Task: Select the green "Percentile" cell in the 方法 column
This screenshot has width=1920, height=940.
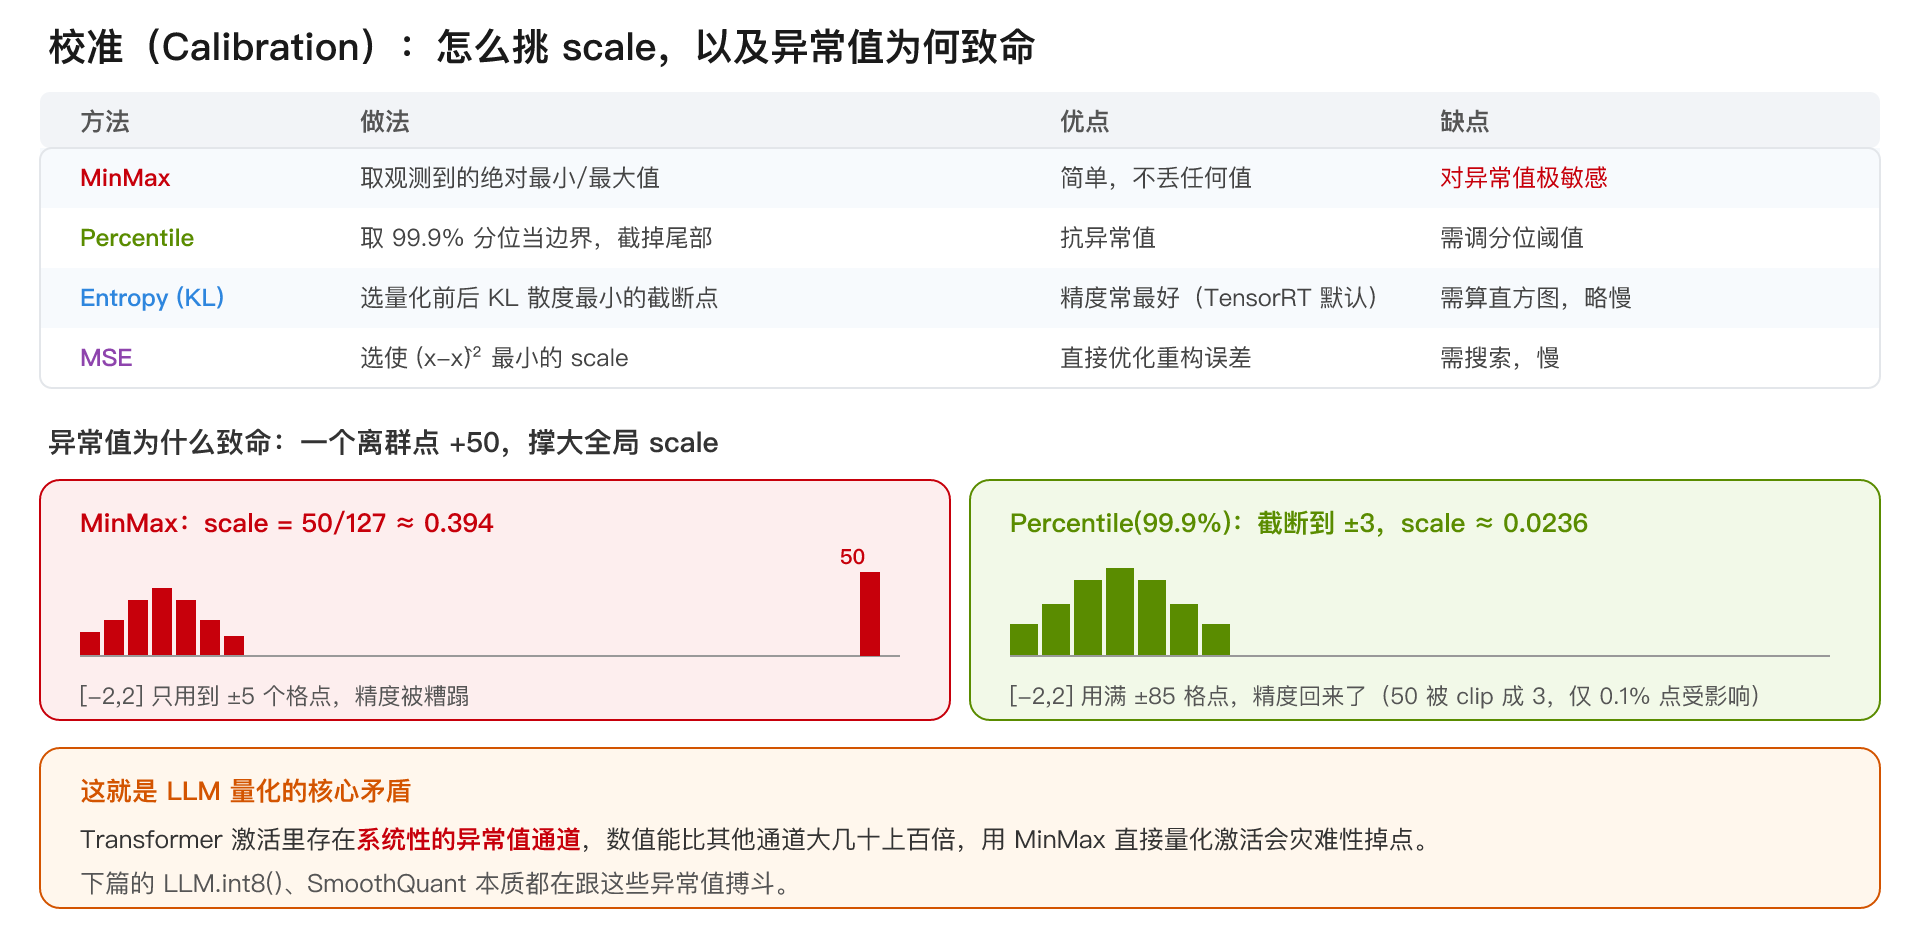Action: click(x=137, y=238)
